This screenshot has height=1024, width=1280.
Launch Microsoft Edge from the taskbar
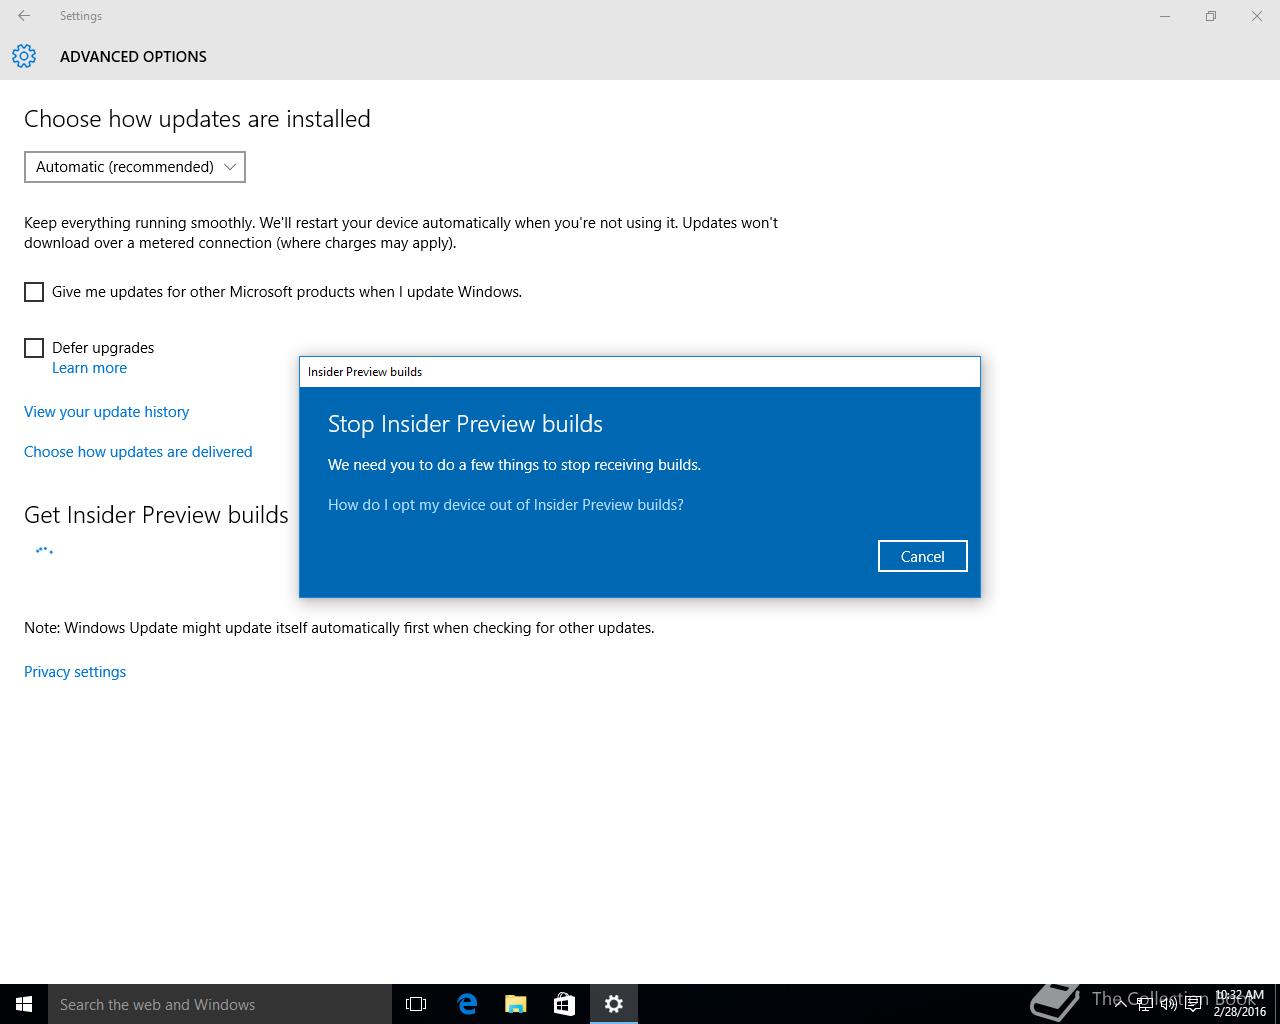pyautogui.click(x=467, y=1004)
